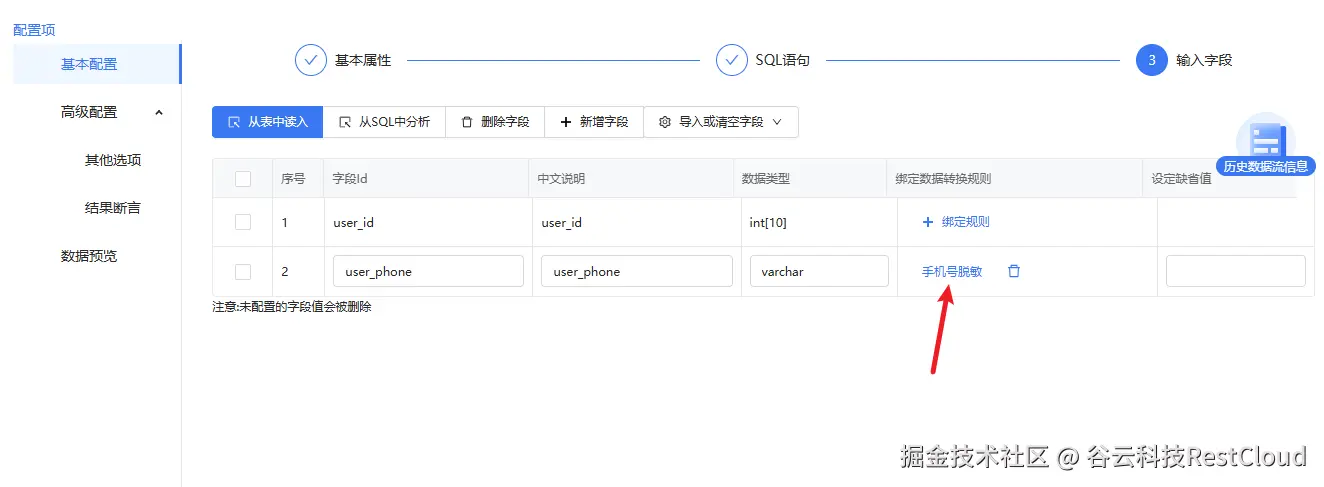Open 其他选项 in the sidebar
Image resolution: width=1324 pixels, height=487 pixels.
[113, 160]
